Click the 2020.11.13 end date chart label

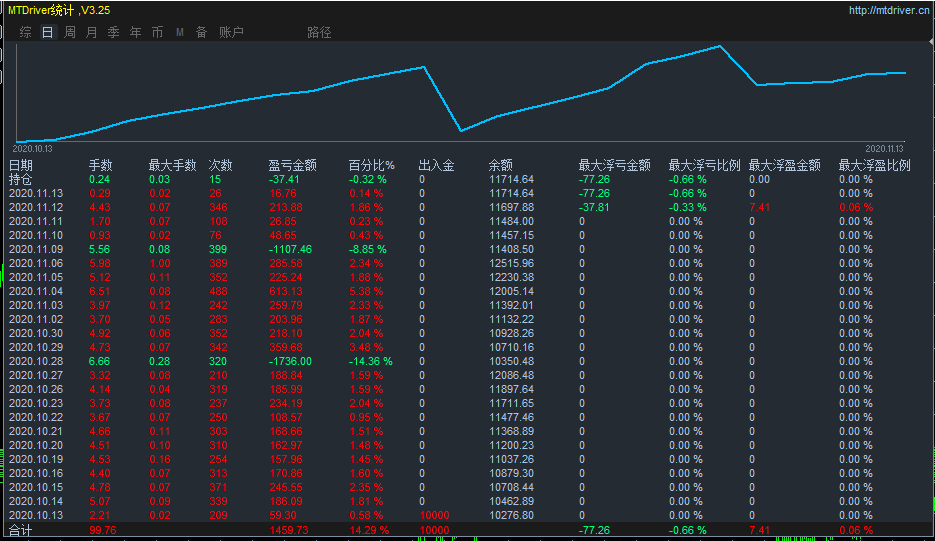883,146
